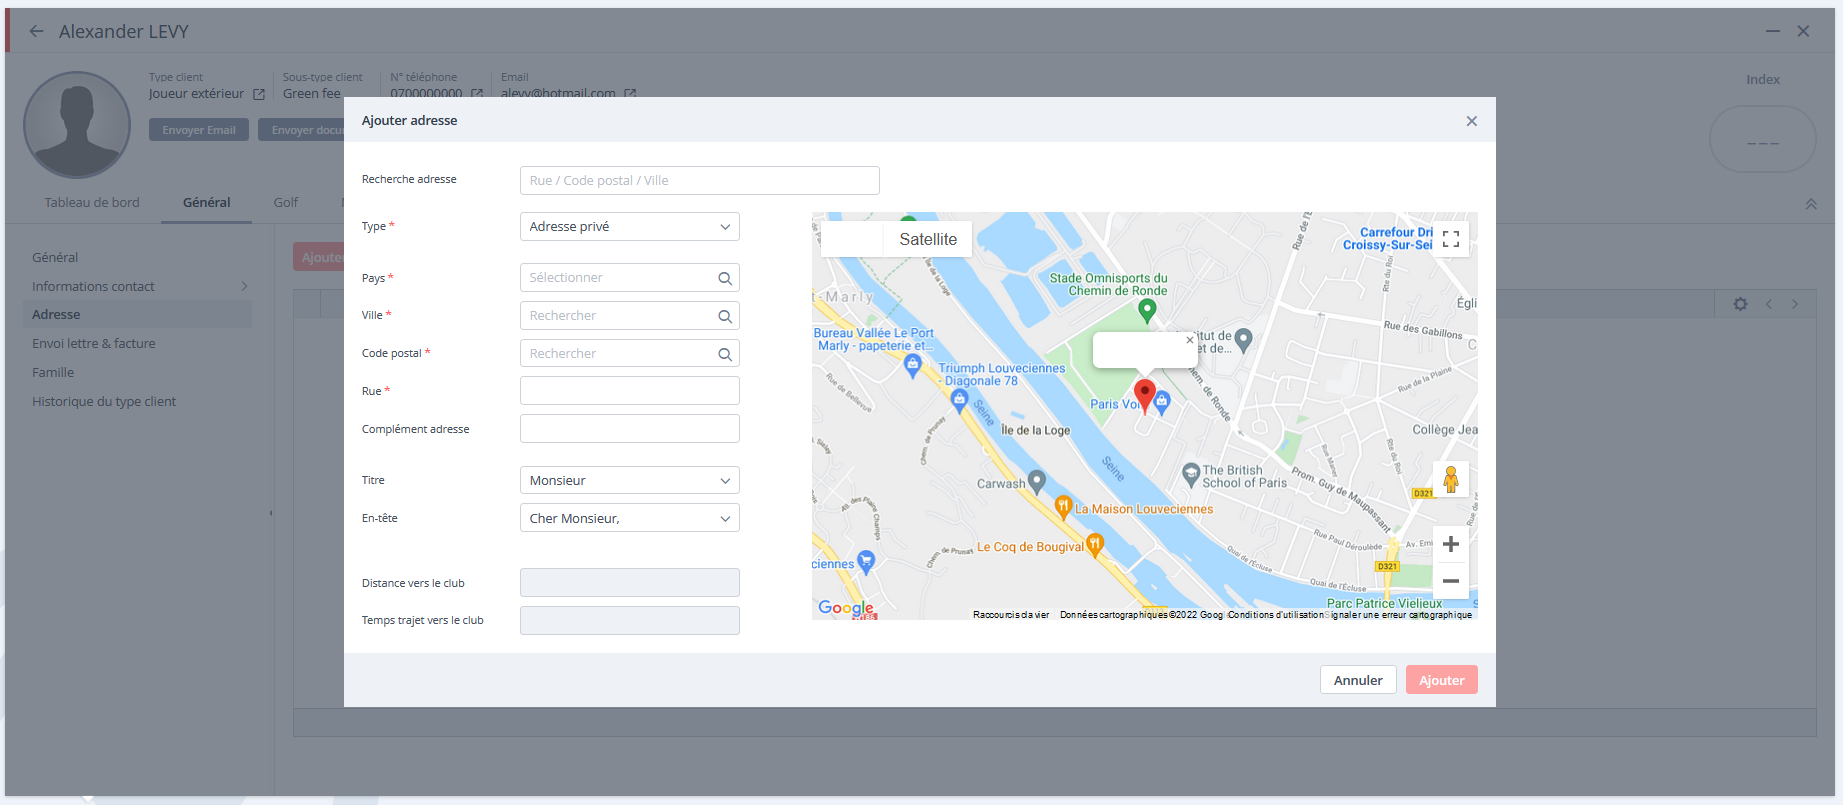Click the Recherche adresse search field
The height and width of the screenshot is (805, 1843).
tap(699, 180)
